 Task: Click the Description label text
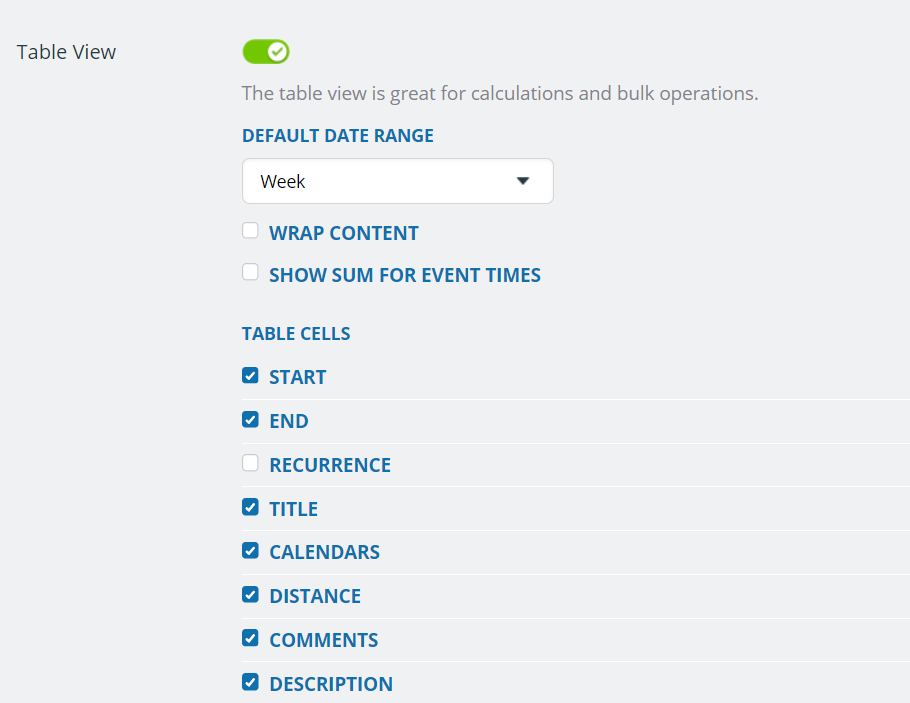tap(331, 684)
